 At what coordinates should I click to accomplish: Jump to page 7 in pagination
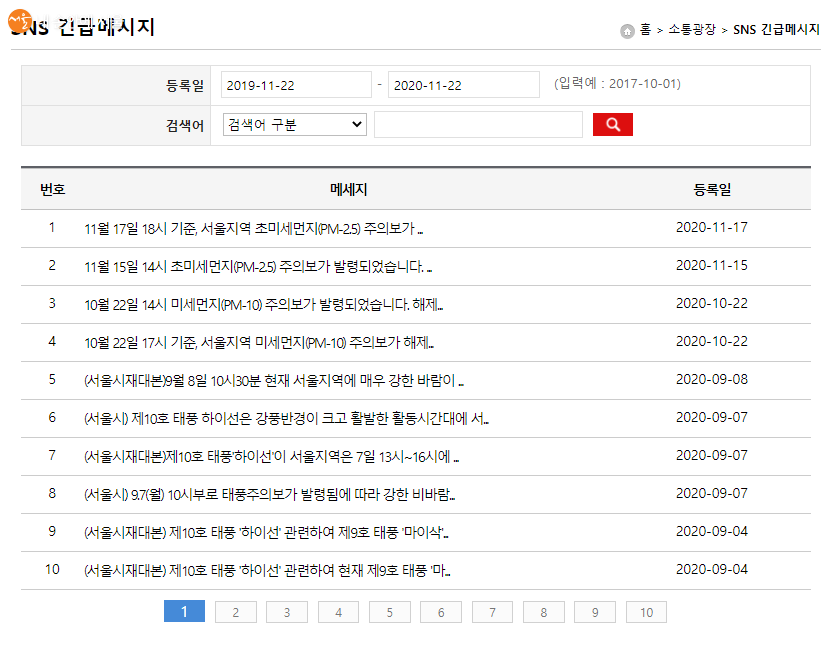(x=492, y=613)
